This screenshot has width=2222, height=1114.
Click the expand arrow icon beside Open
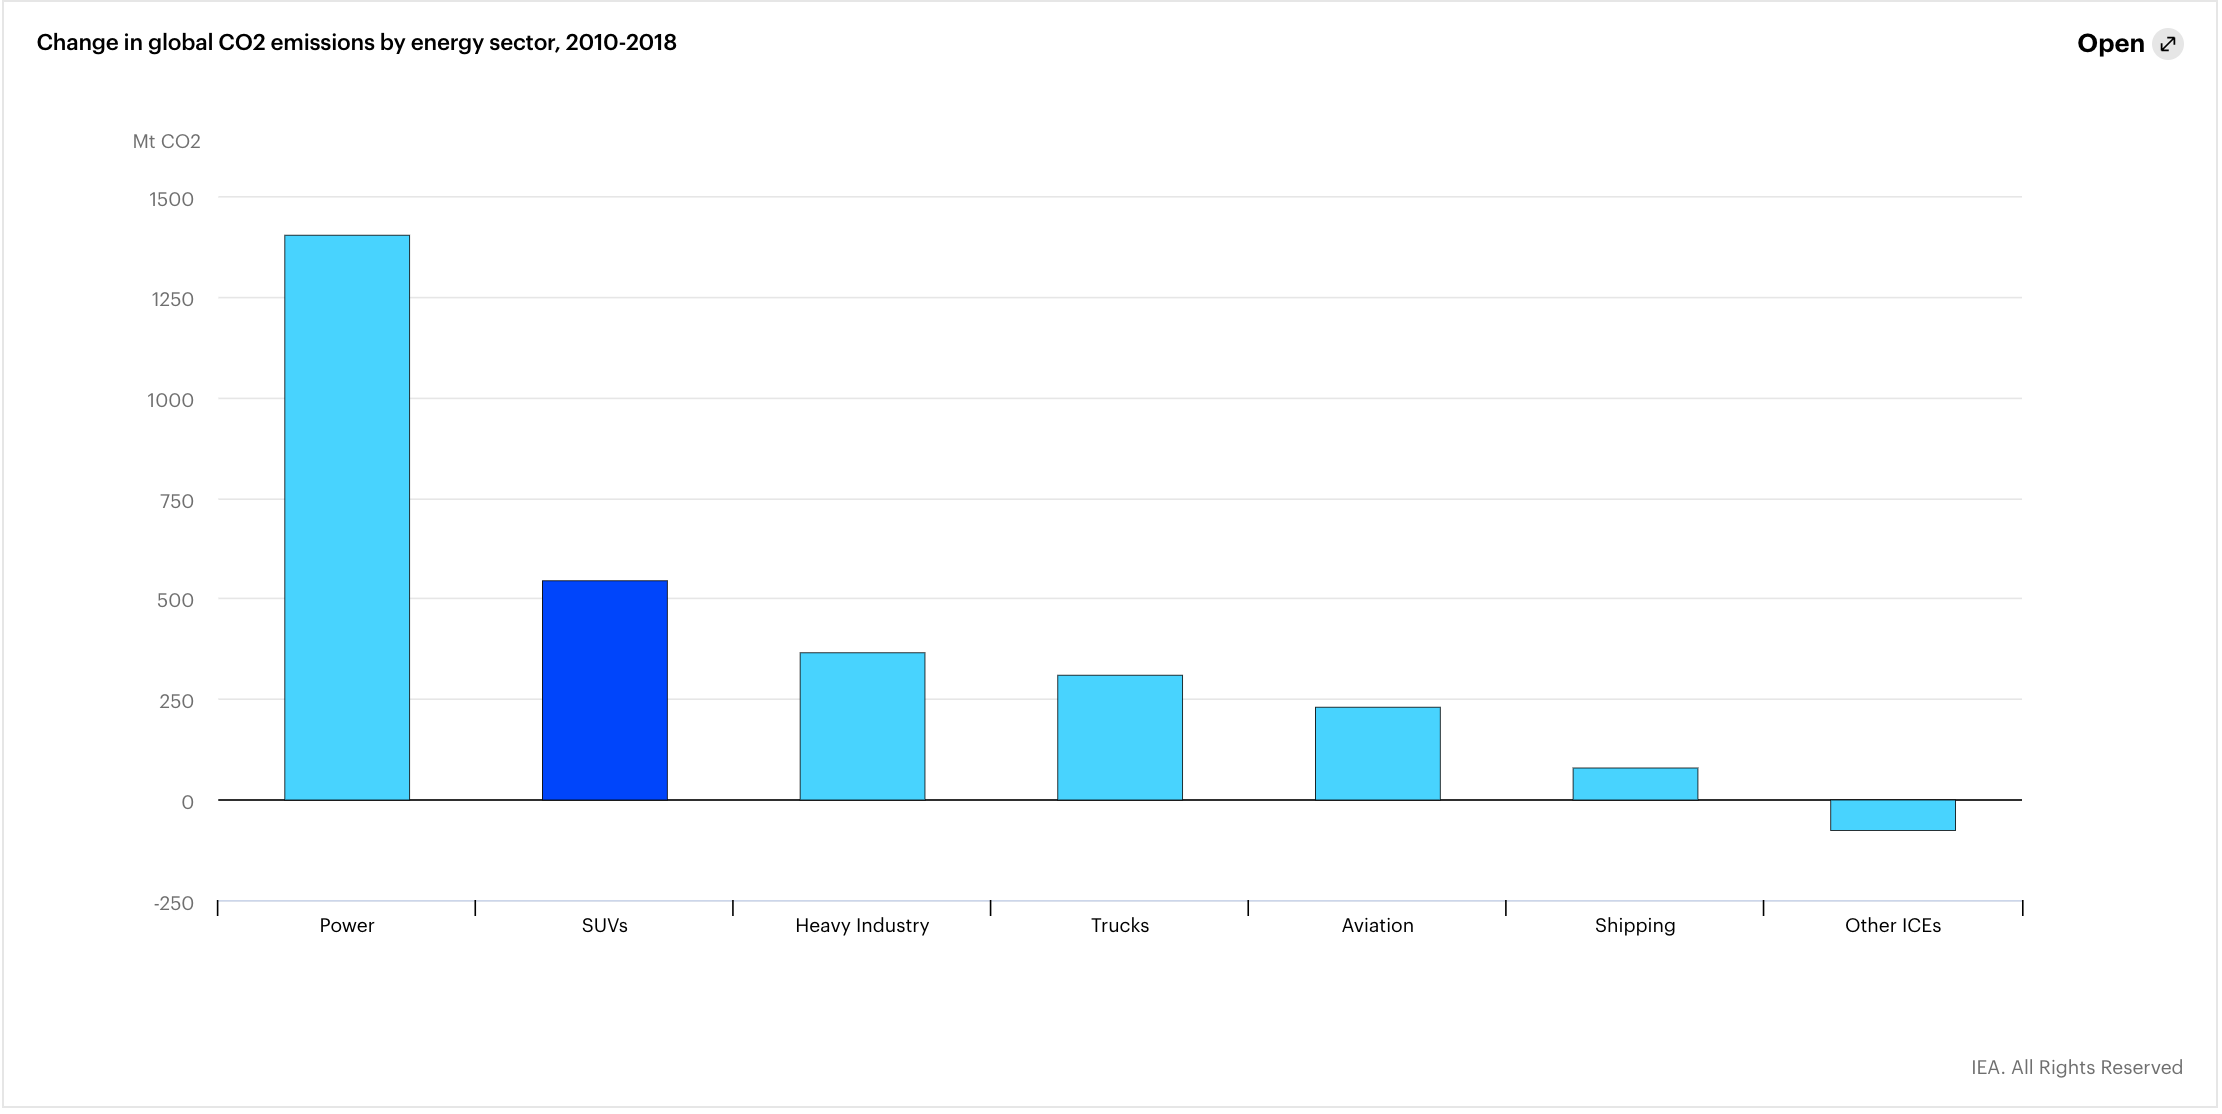(2167, 44)
